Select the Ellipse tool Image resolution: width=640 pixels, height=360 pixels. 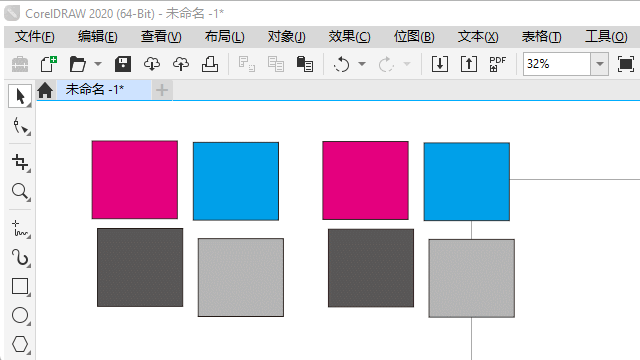20,316
